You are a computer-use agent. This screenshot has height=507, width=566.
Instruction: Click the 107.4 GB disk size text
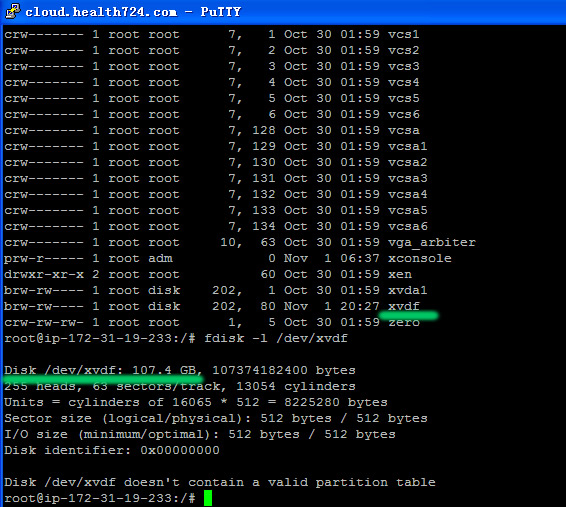click(164, 370)
